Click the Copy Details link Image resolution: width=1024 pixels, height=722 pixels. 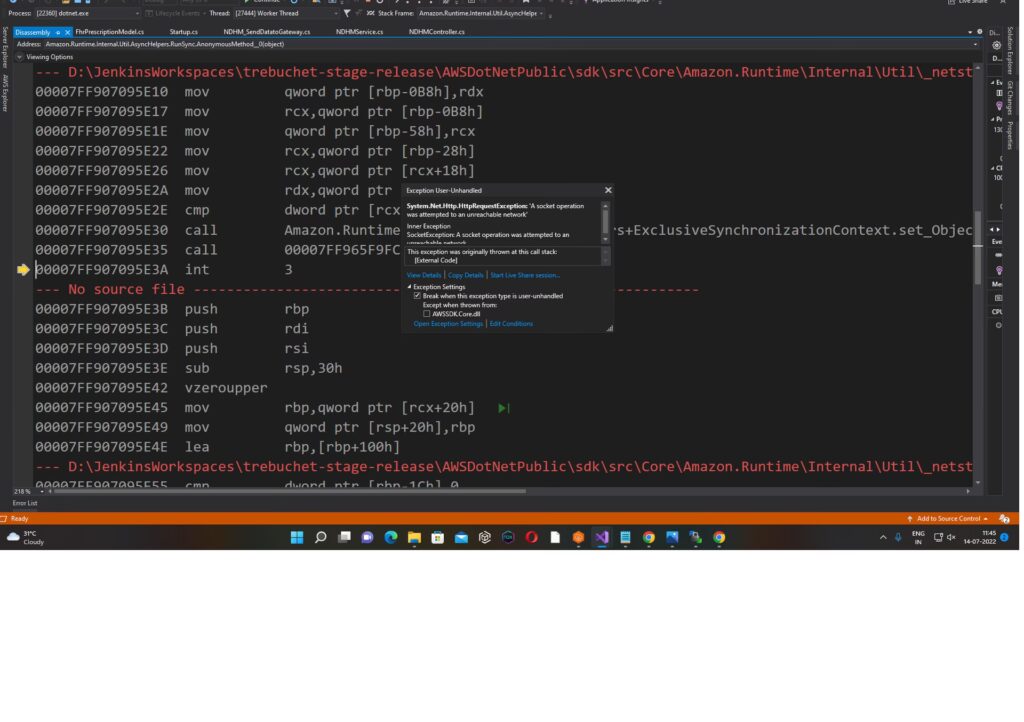click(466, 275)
